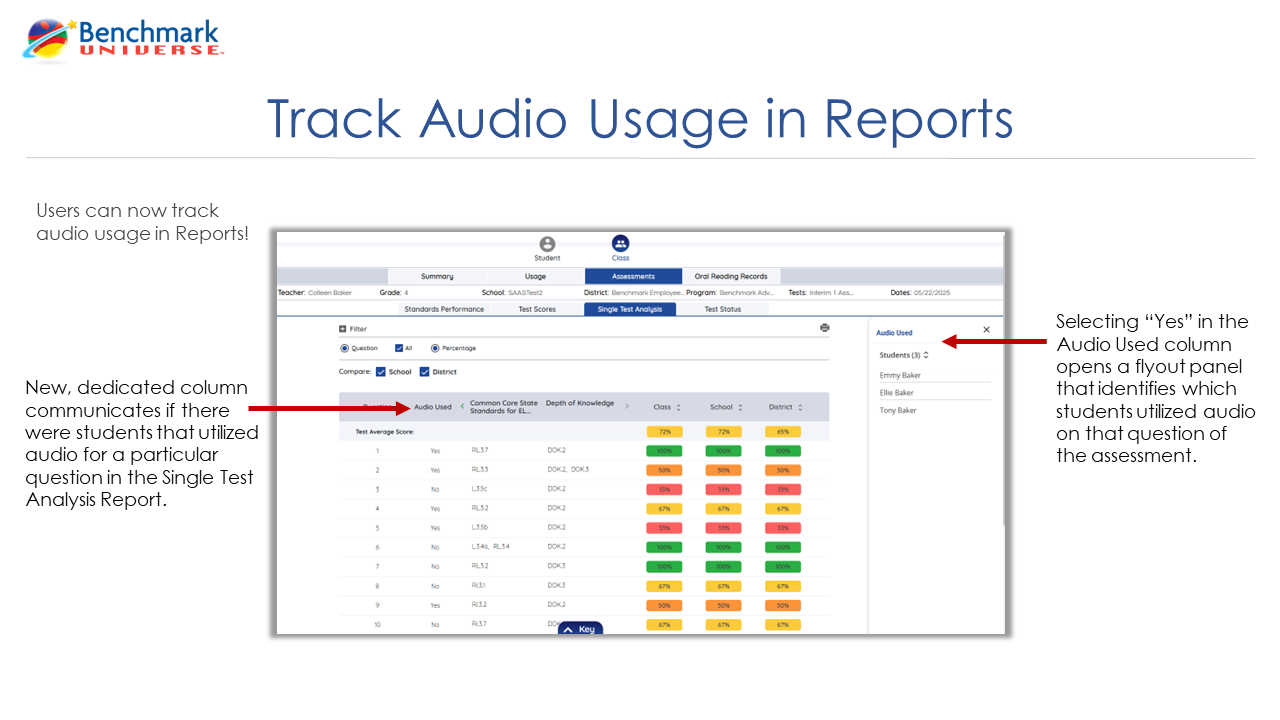This screenshot has width=1280, height=720.
Task: Click DOK.3 in question 7 row
Action: (556, 567)
